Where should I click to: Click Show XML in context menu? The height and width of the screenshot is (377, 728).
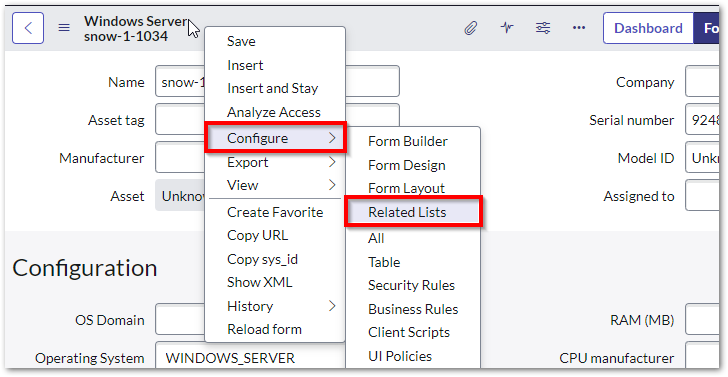click(275, 282)
